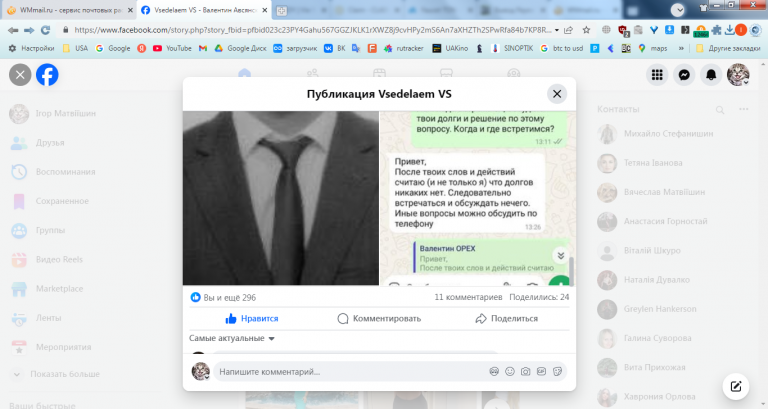
Task: Open the browser extensions puzzle icon
Action: [716, 30]
